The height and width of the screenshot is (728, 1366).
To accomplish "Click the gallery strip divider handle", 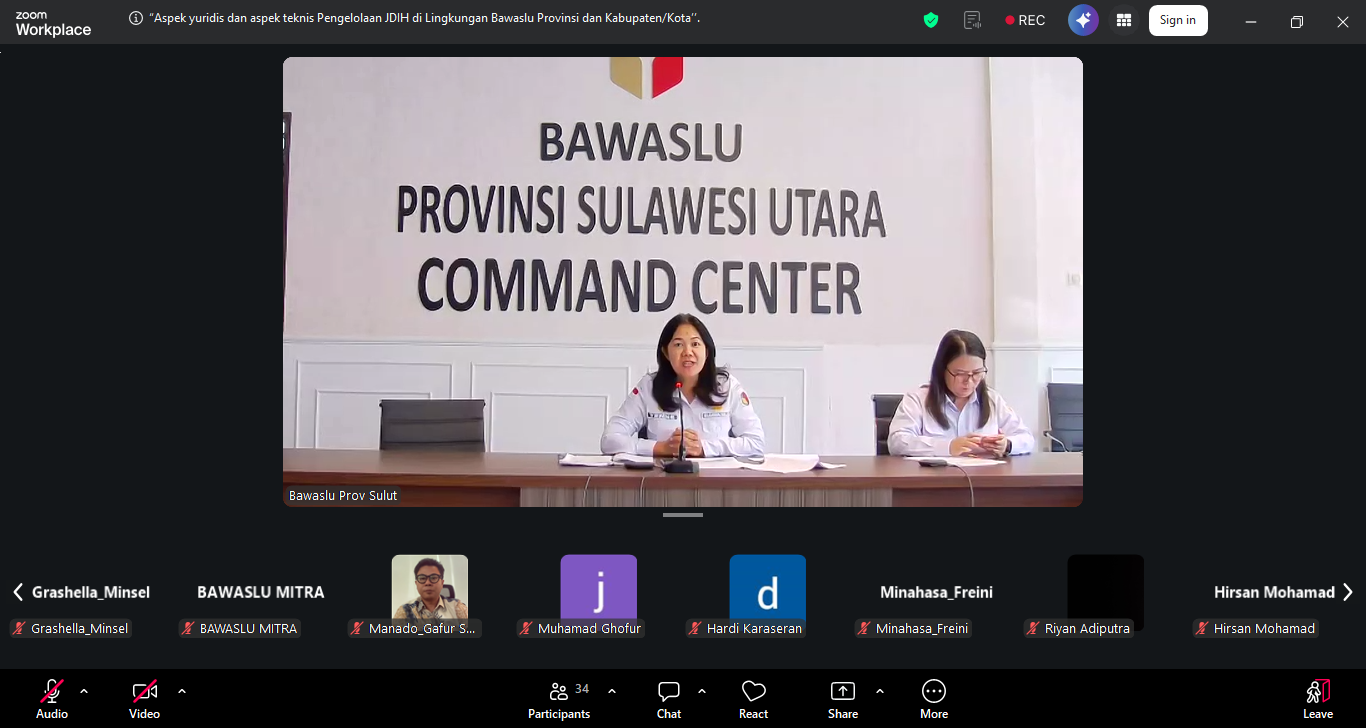I will (x=683, y=515).
